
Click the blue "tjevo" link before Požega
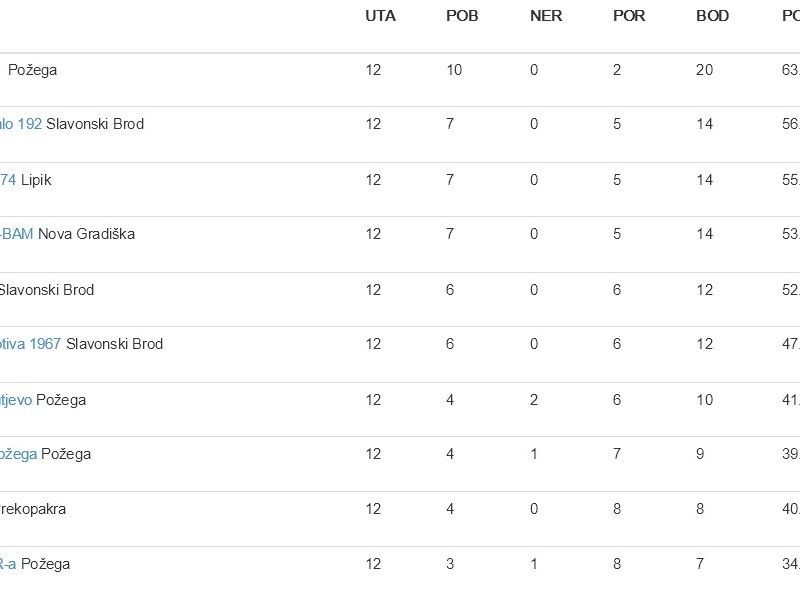pos(16,400)
